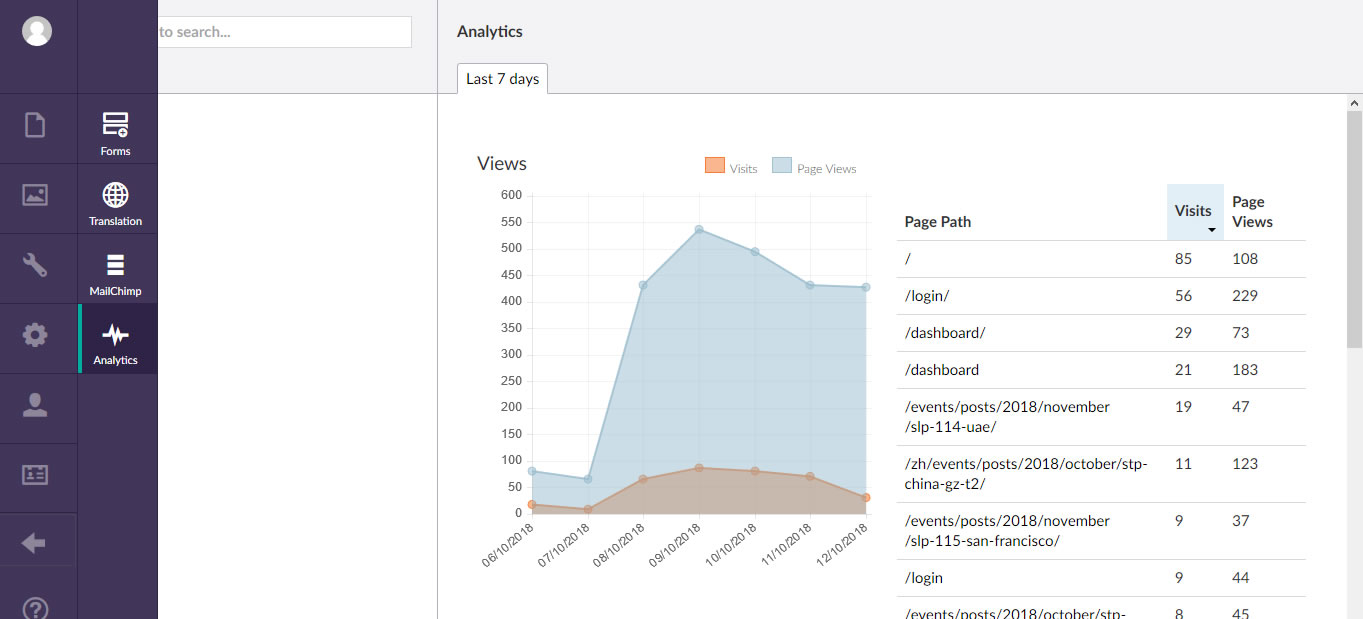This screenshot has width=1363, height=619.
Task: Select the "/login" path with 9 visits
Action: point(924,578)
